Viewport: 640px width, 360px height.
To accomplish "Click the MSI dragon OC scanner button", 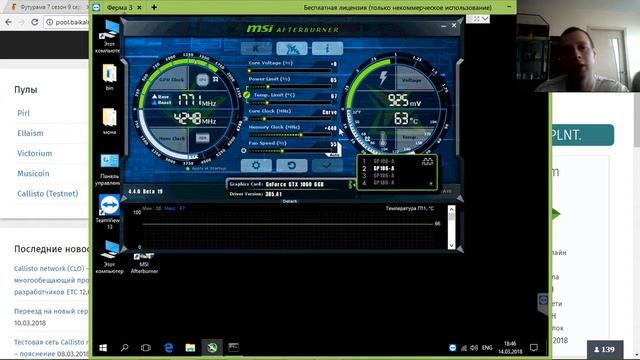I will pyautogui.click(x=291, y=48).
